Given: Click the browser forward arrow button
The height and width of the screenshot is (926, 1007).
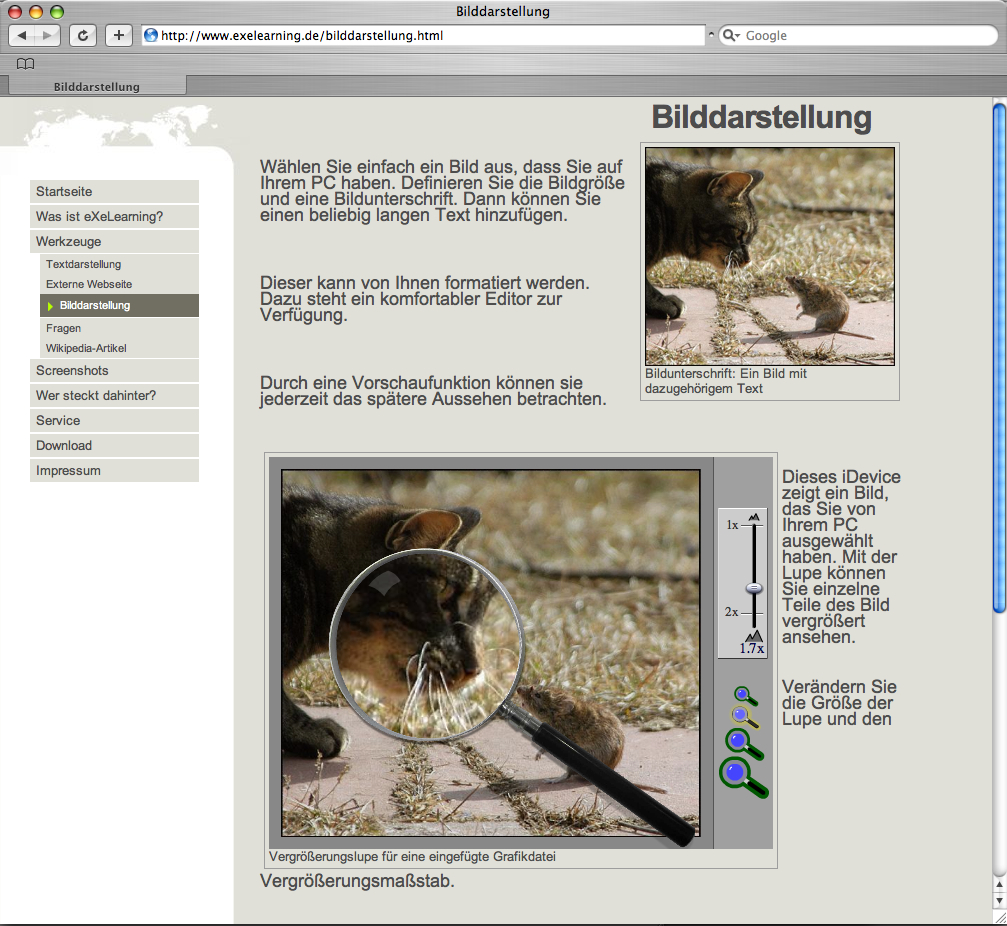Looking at the screenshot, I should 48,35.
